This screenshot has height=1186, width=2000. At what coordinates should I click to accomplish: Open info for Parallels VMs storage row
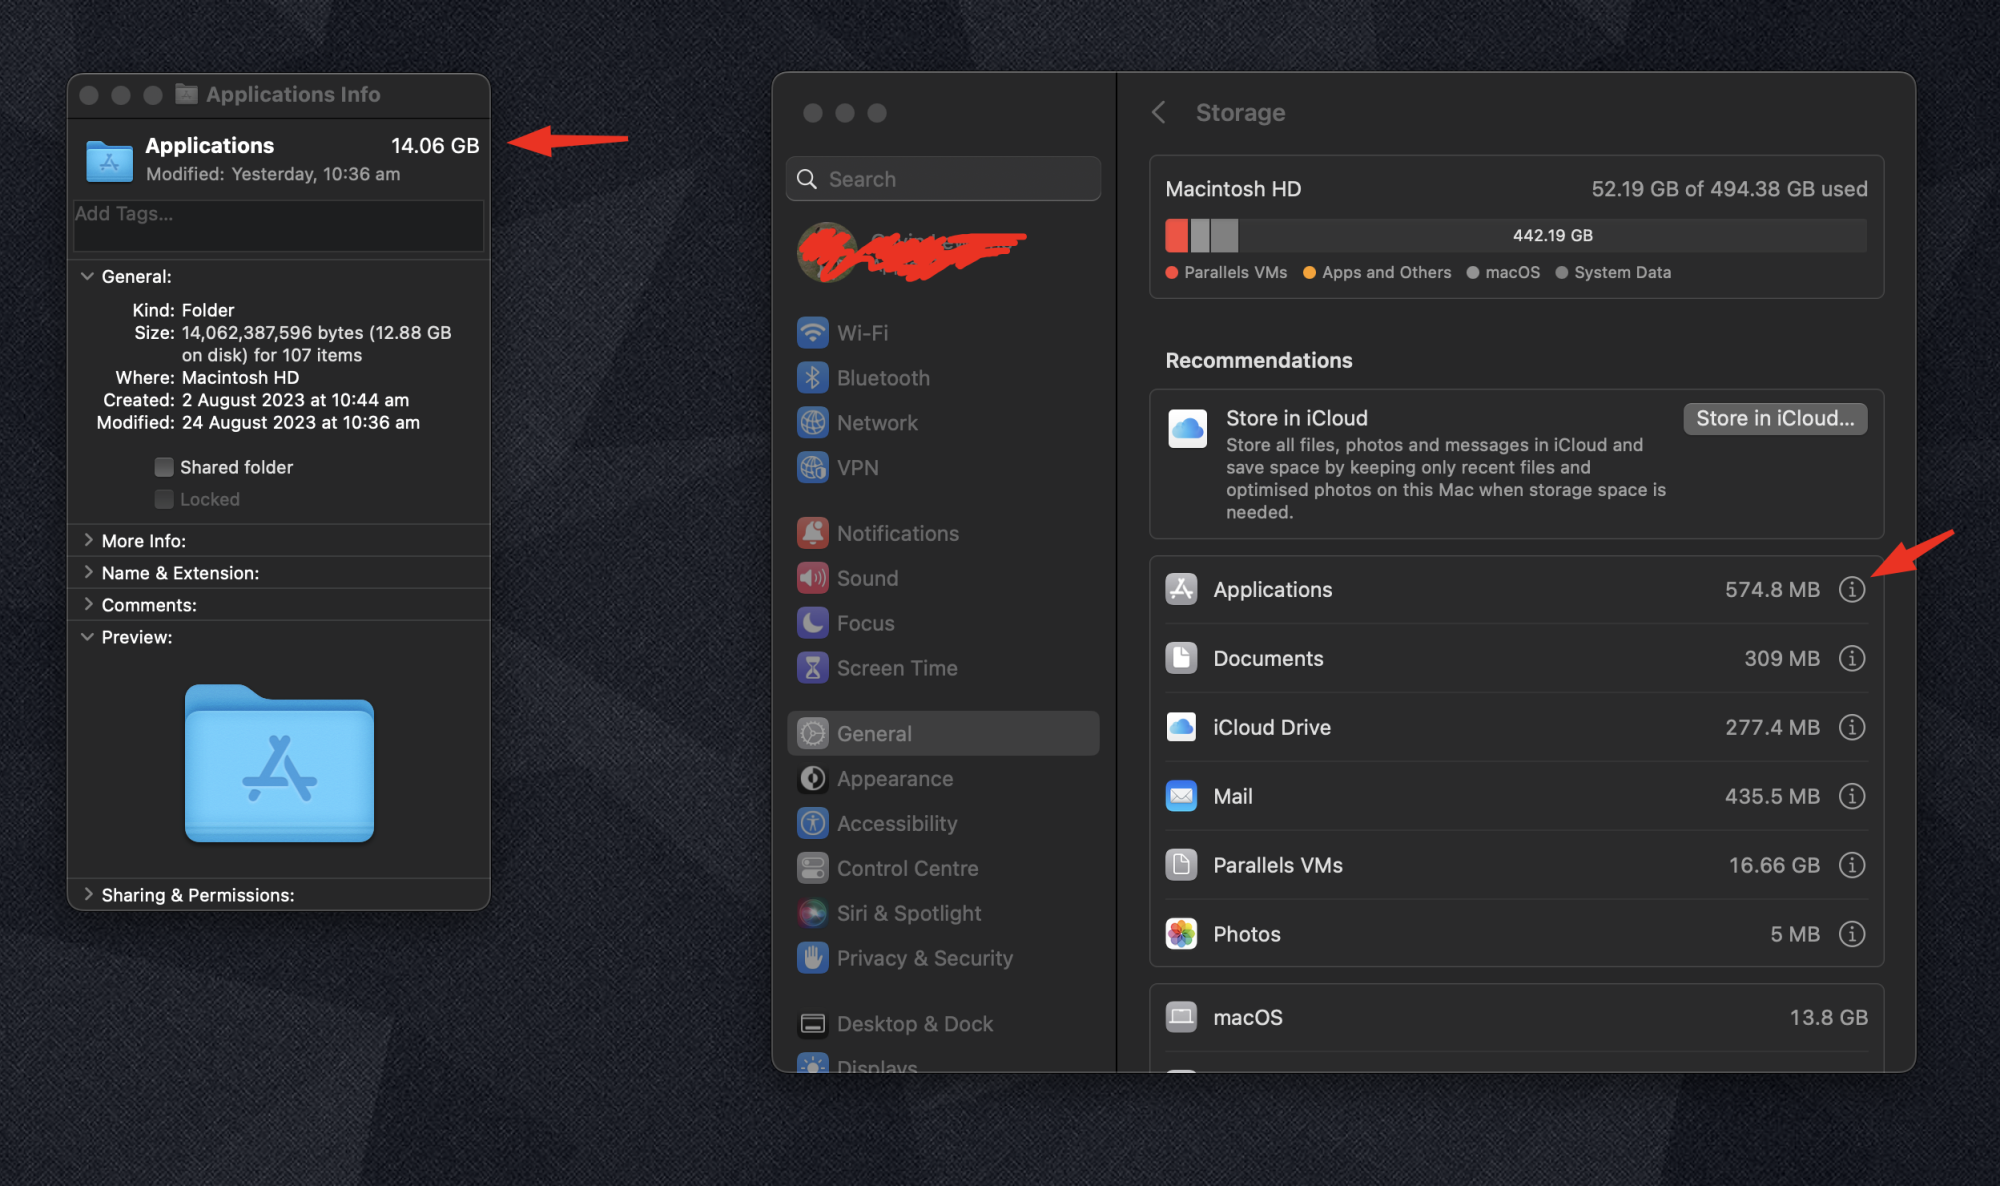(1852, 866)
